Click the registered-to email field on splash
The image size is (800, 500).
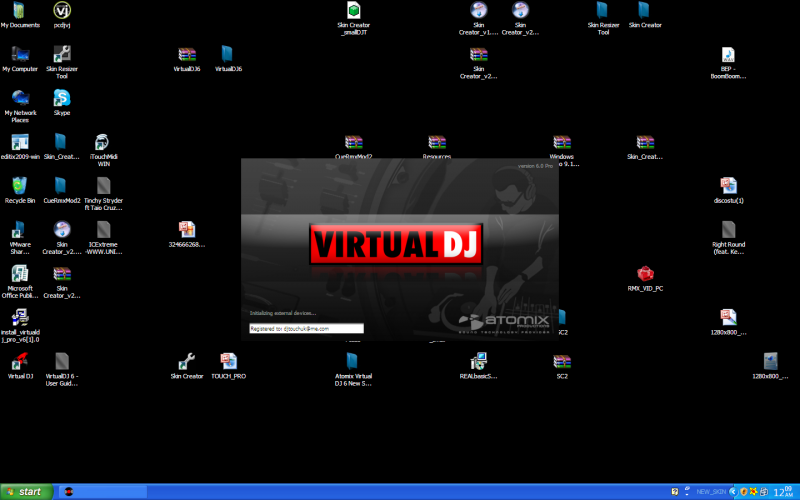(x=306, y=328)
